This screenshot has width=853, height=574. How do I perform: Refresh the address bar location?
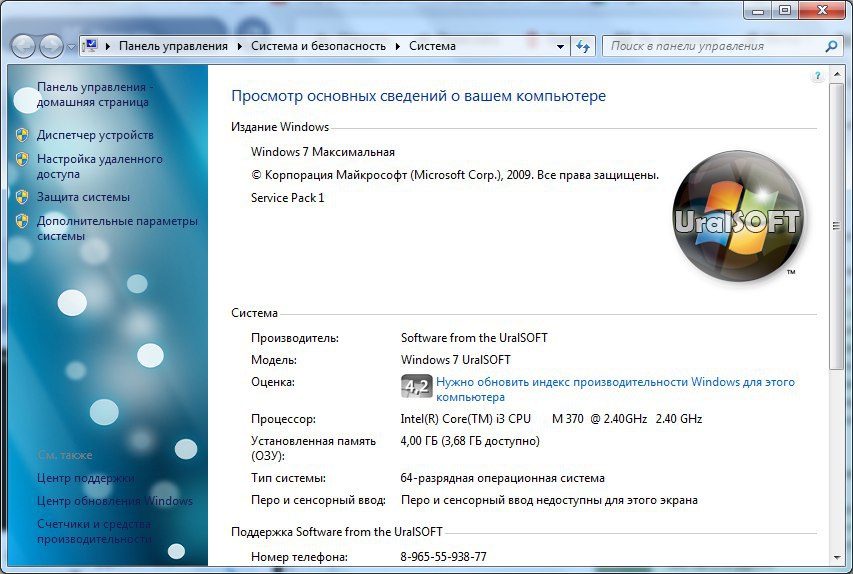tap(583, 46)
